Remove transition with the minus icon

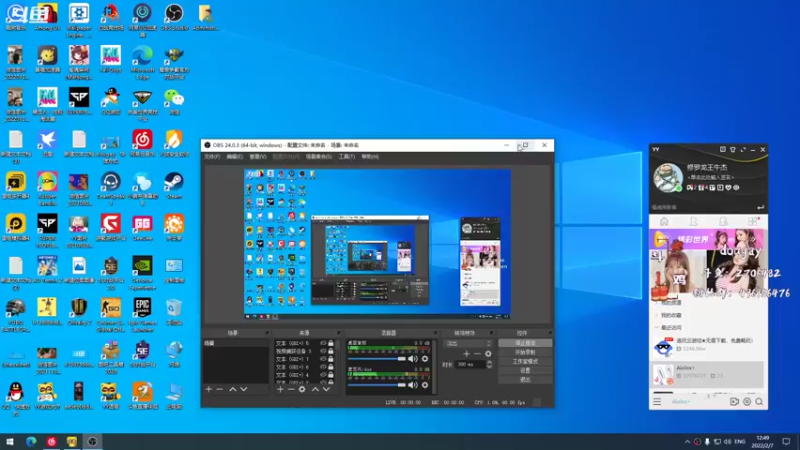[x=478, y=354]
